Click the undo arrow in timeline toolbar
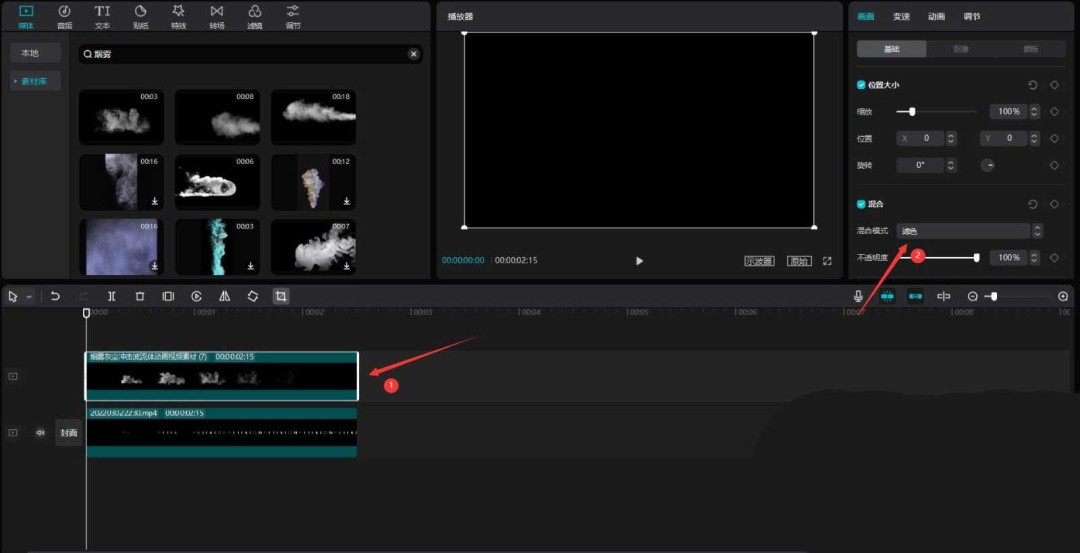This screenshot has height=553, width=1080. pyautogui.click(x=55, y=297)
